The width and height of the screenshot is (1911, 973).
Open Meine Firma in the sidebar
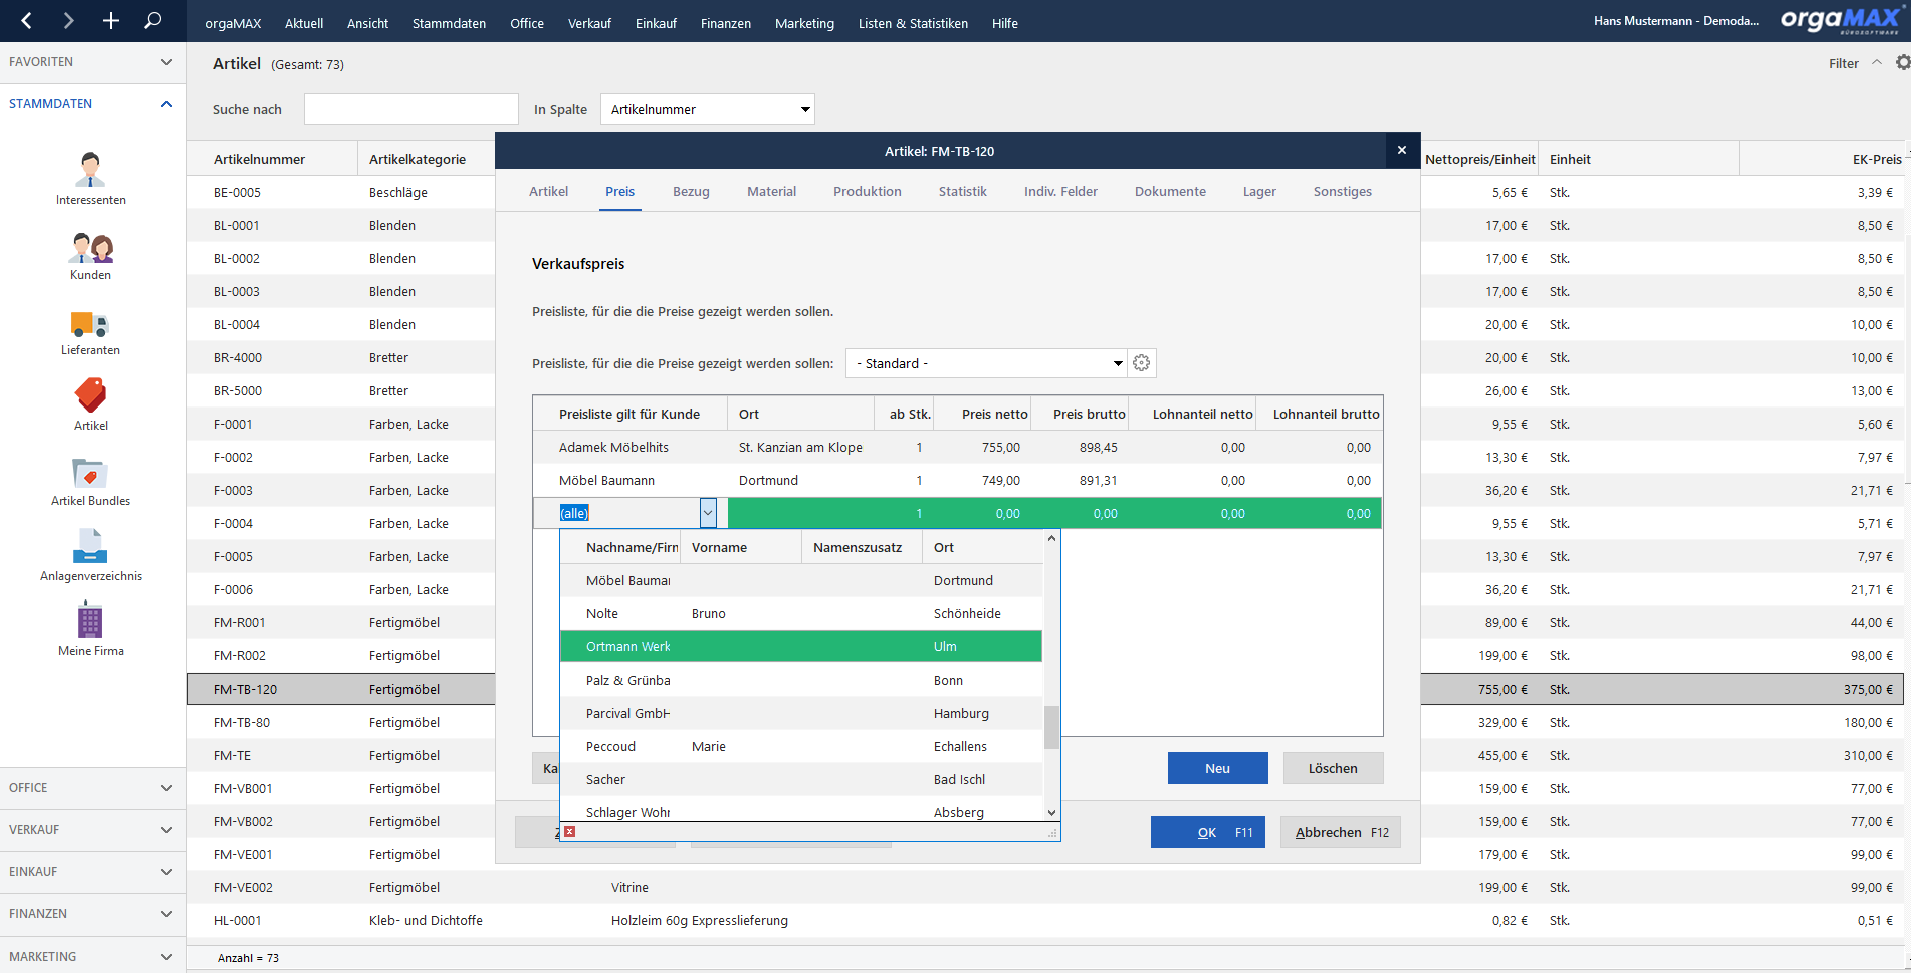pyautogui.click(x=90, y=629)
